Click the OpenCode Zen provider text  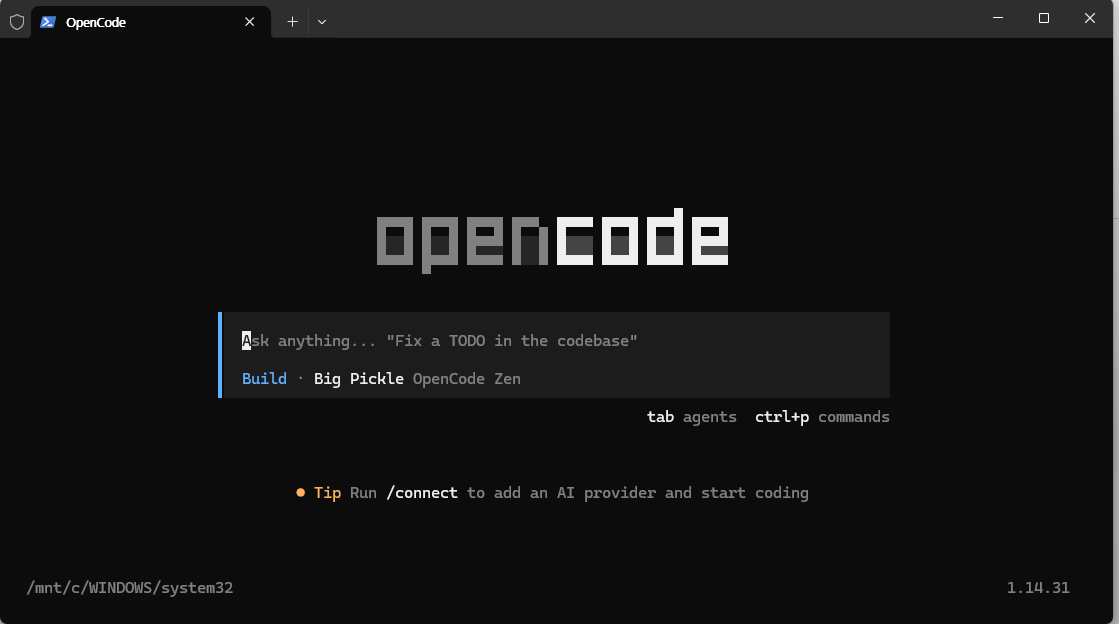coord(467,378)
